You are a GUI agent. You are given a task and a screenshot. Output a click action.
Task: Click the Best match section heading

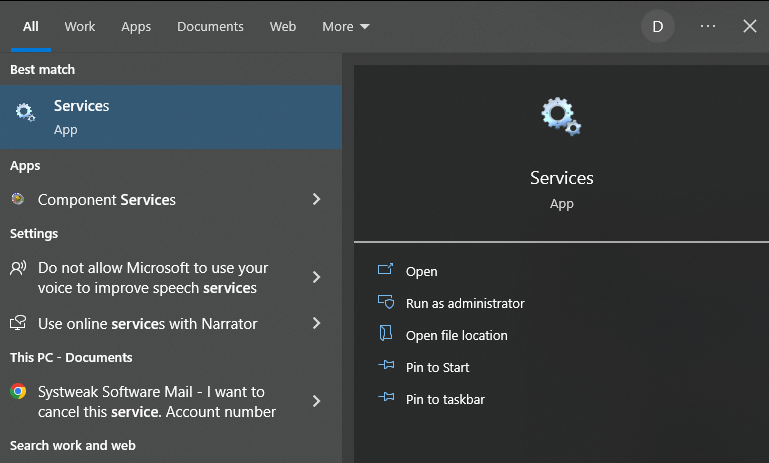[x=43, y=70]
